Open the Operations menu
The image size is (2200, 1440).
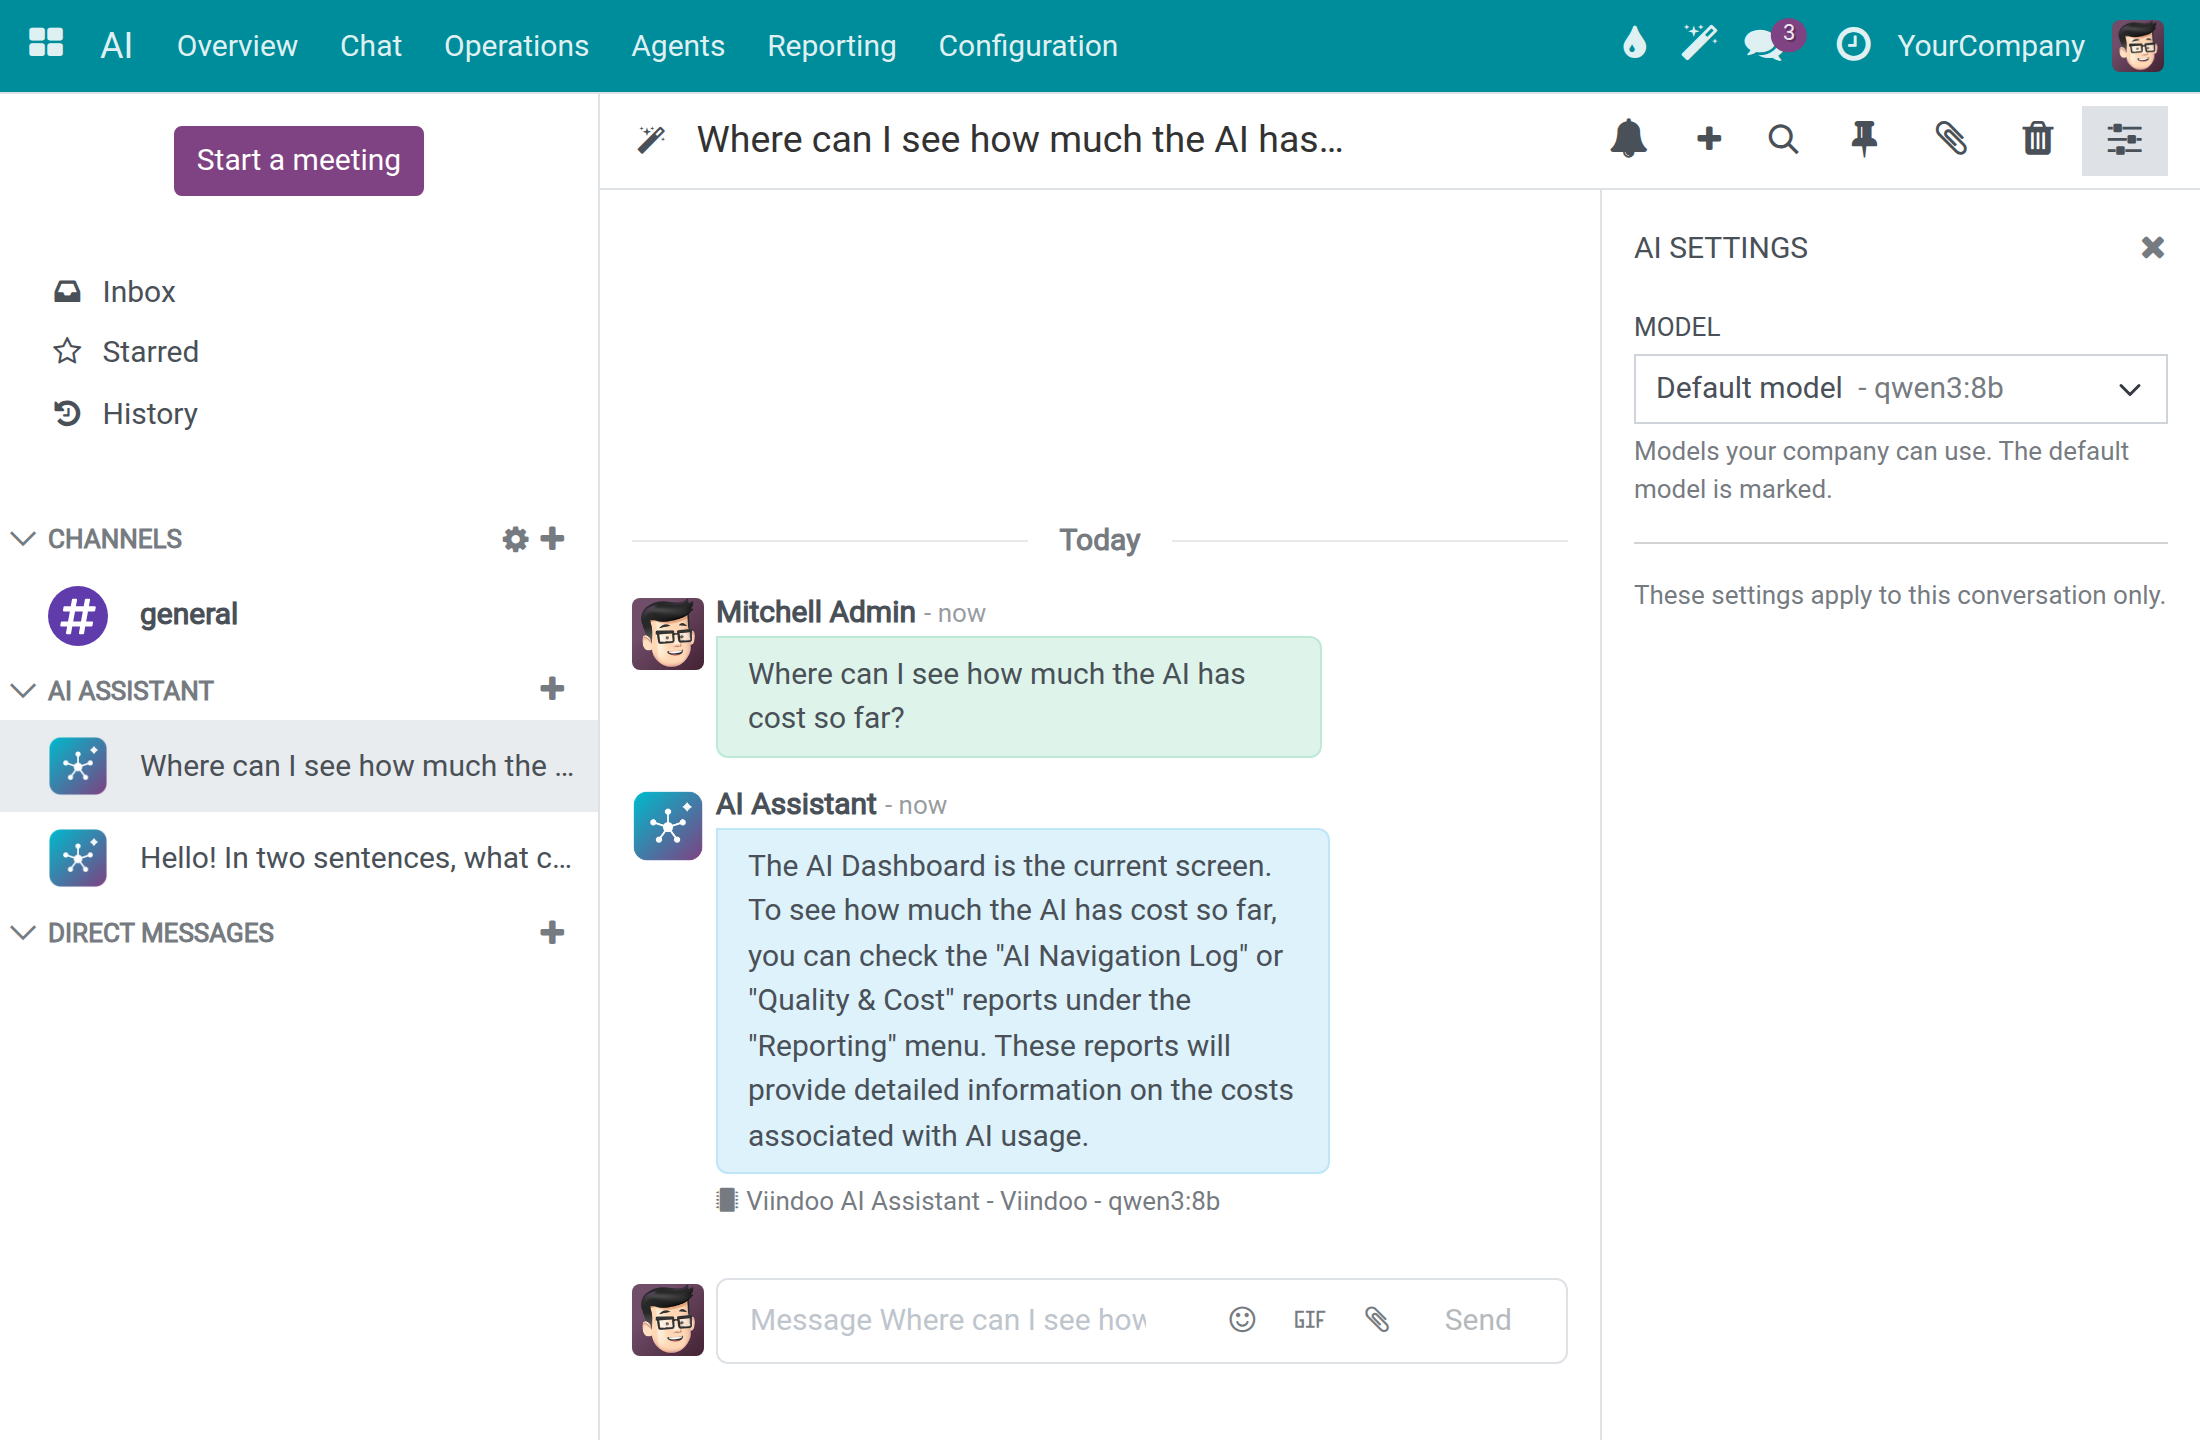tap(516, 46)
